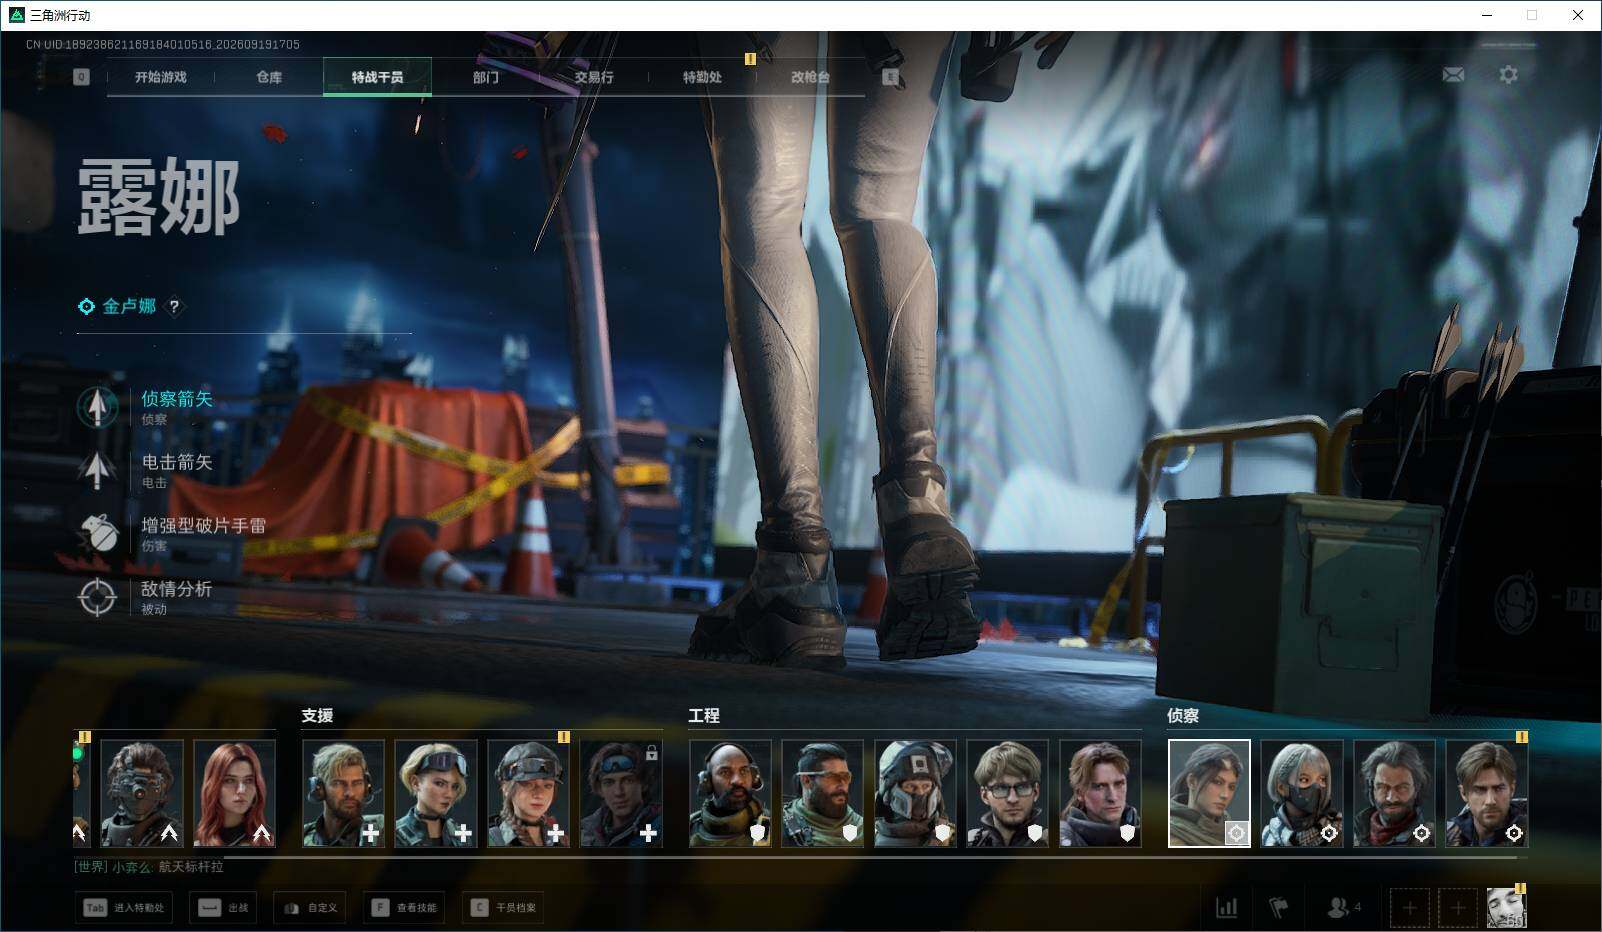Select the highlighted recon operator 露娜 portrait

pos(1209,793)
